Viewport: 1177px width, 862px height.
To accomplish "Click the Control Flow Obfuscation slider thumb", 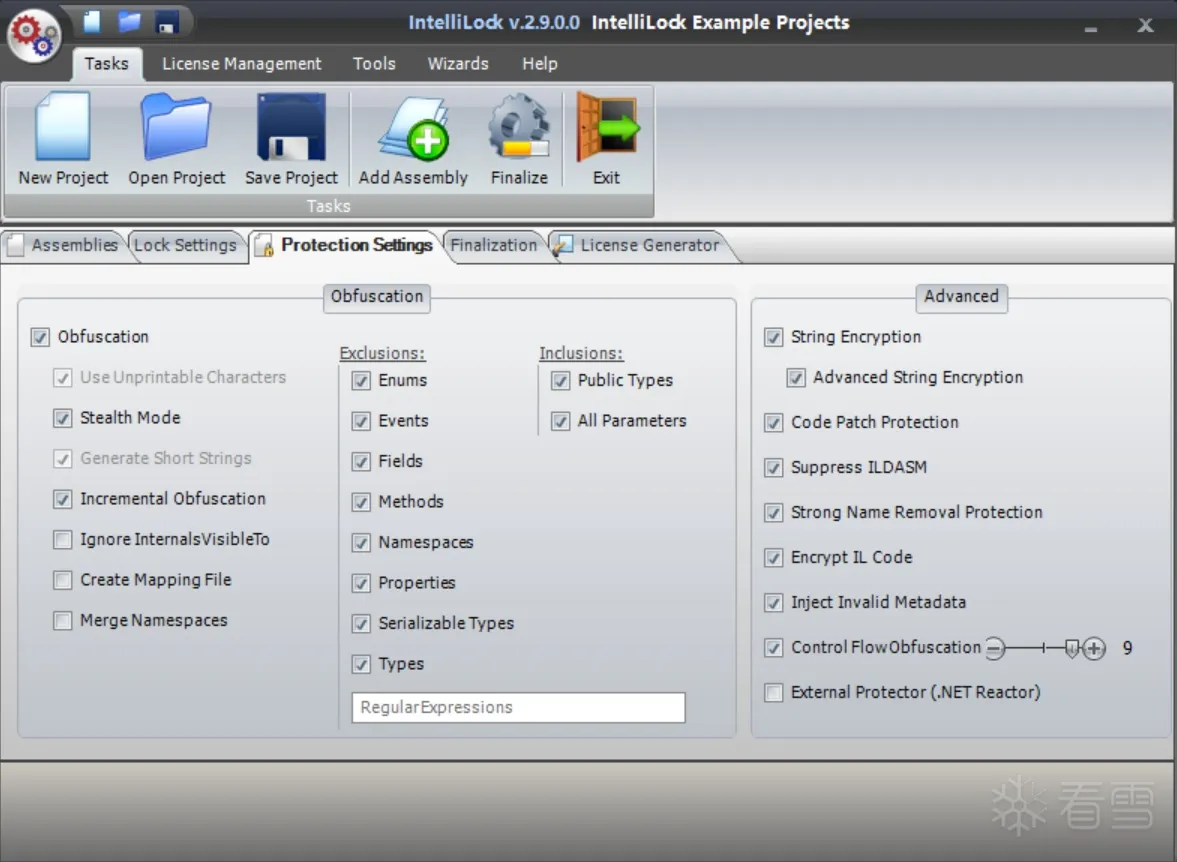I will pyautogui.click(x=1072, y=648).
